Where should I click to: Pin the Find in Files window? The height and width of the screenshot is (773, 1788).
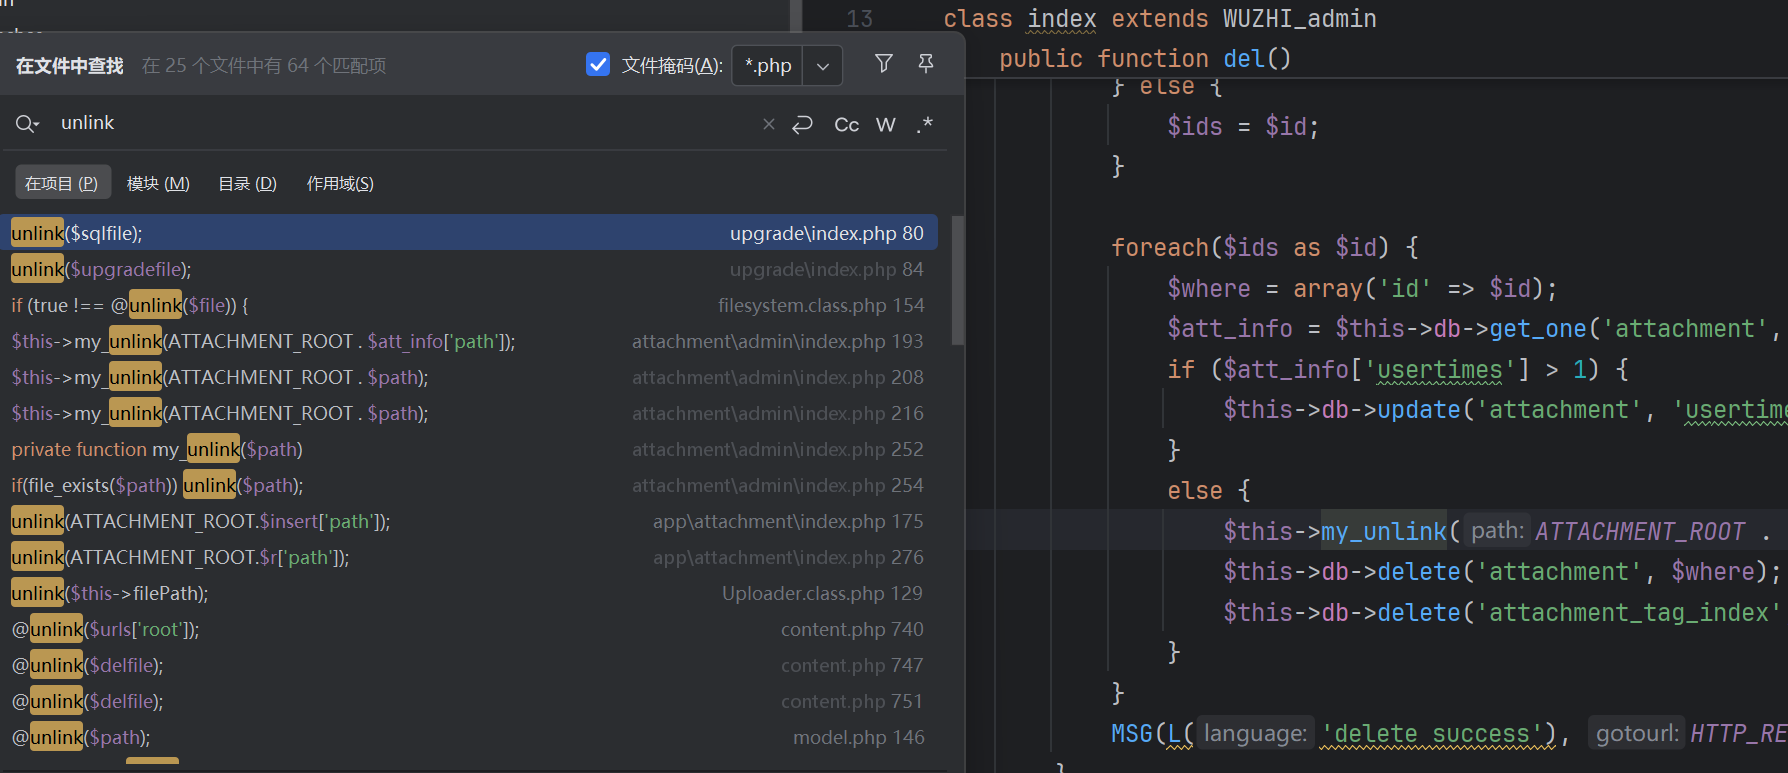tap(926, 65)
